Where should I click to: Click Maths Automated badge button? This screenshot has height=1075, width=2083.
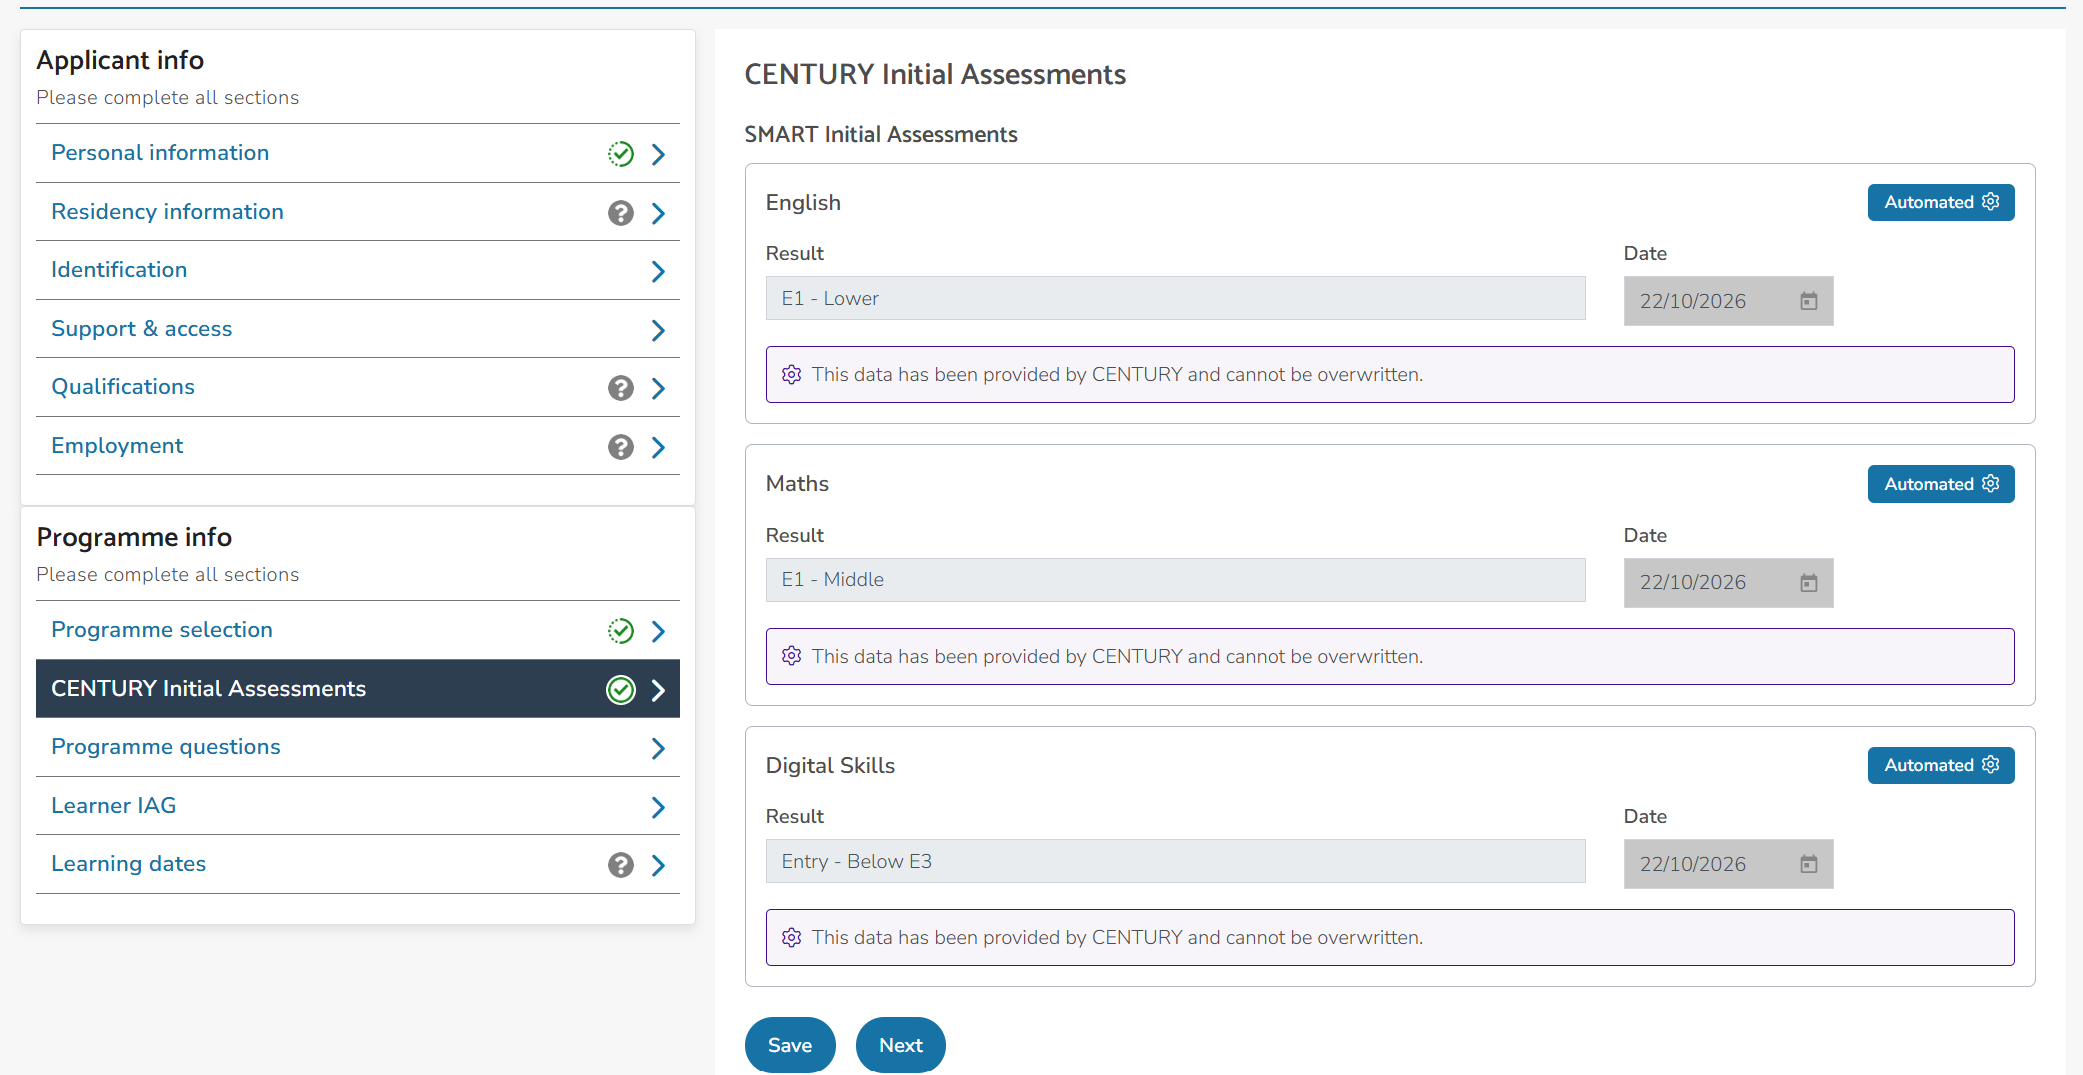pyautogui.click(x=1941, y=484)
